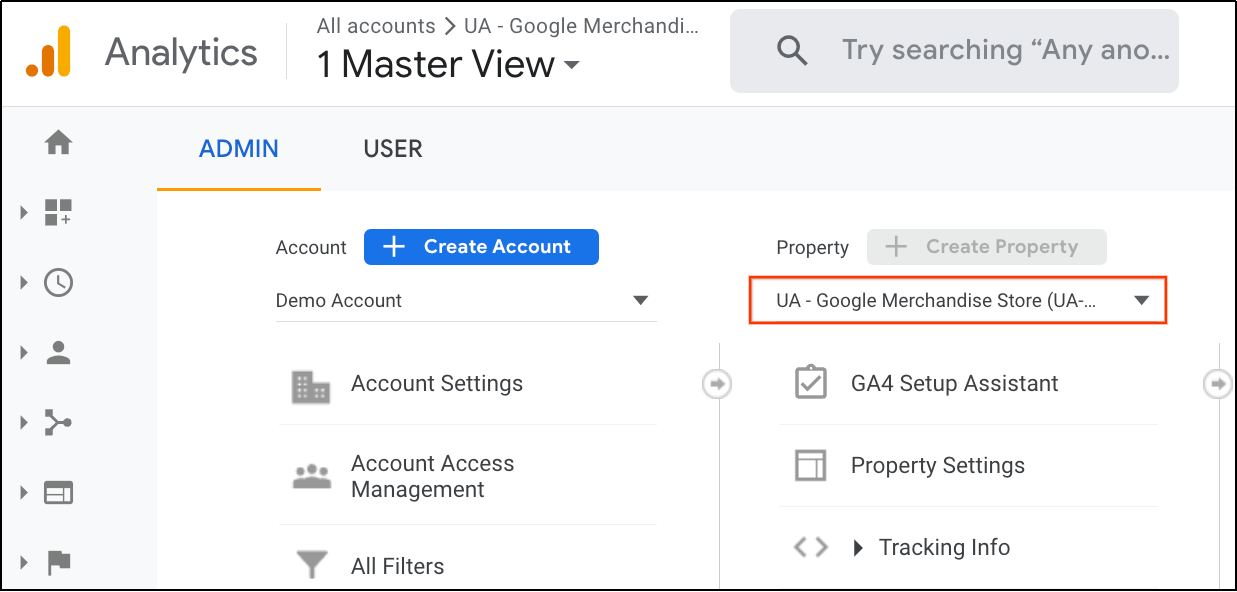Click arrow circle right of Property column
Viewport: 1237px width, 592px height.
tap(1217, 383)
